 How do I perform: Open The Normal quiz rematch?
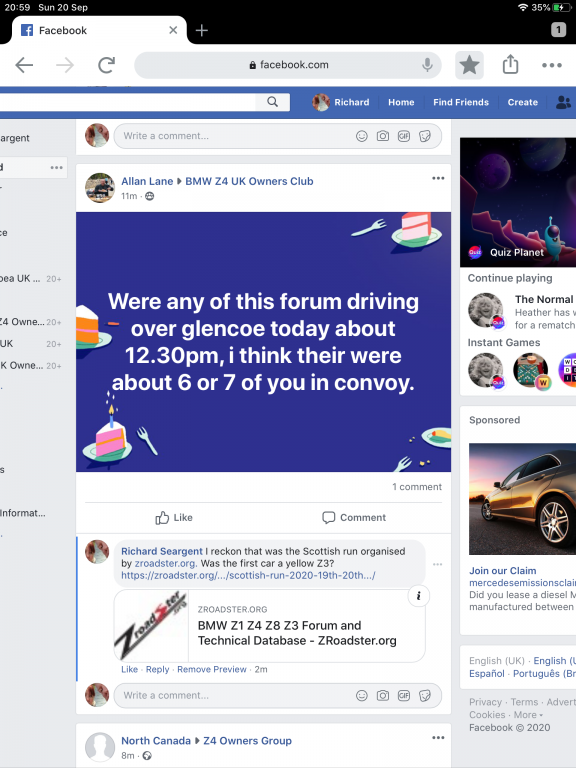click(522, 312)
